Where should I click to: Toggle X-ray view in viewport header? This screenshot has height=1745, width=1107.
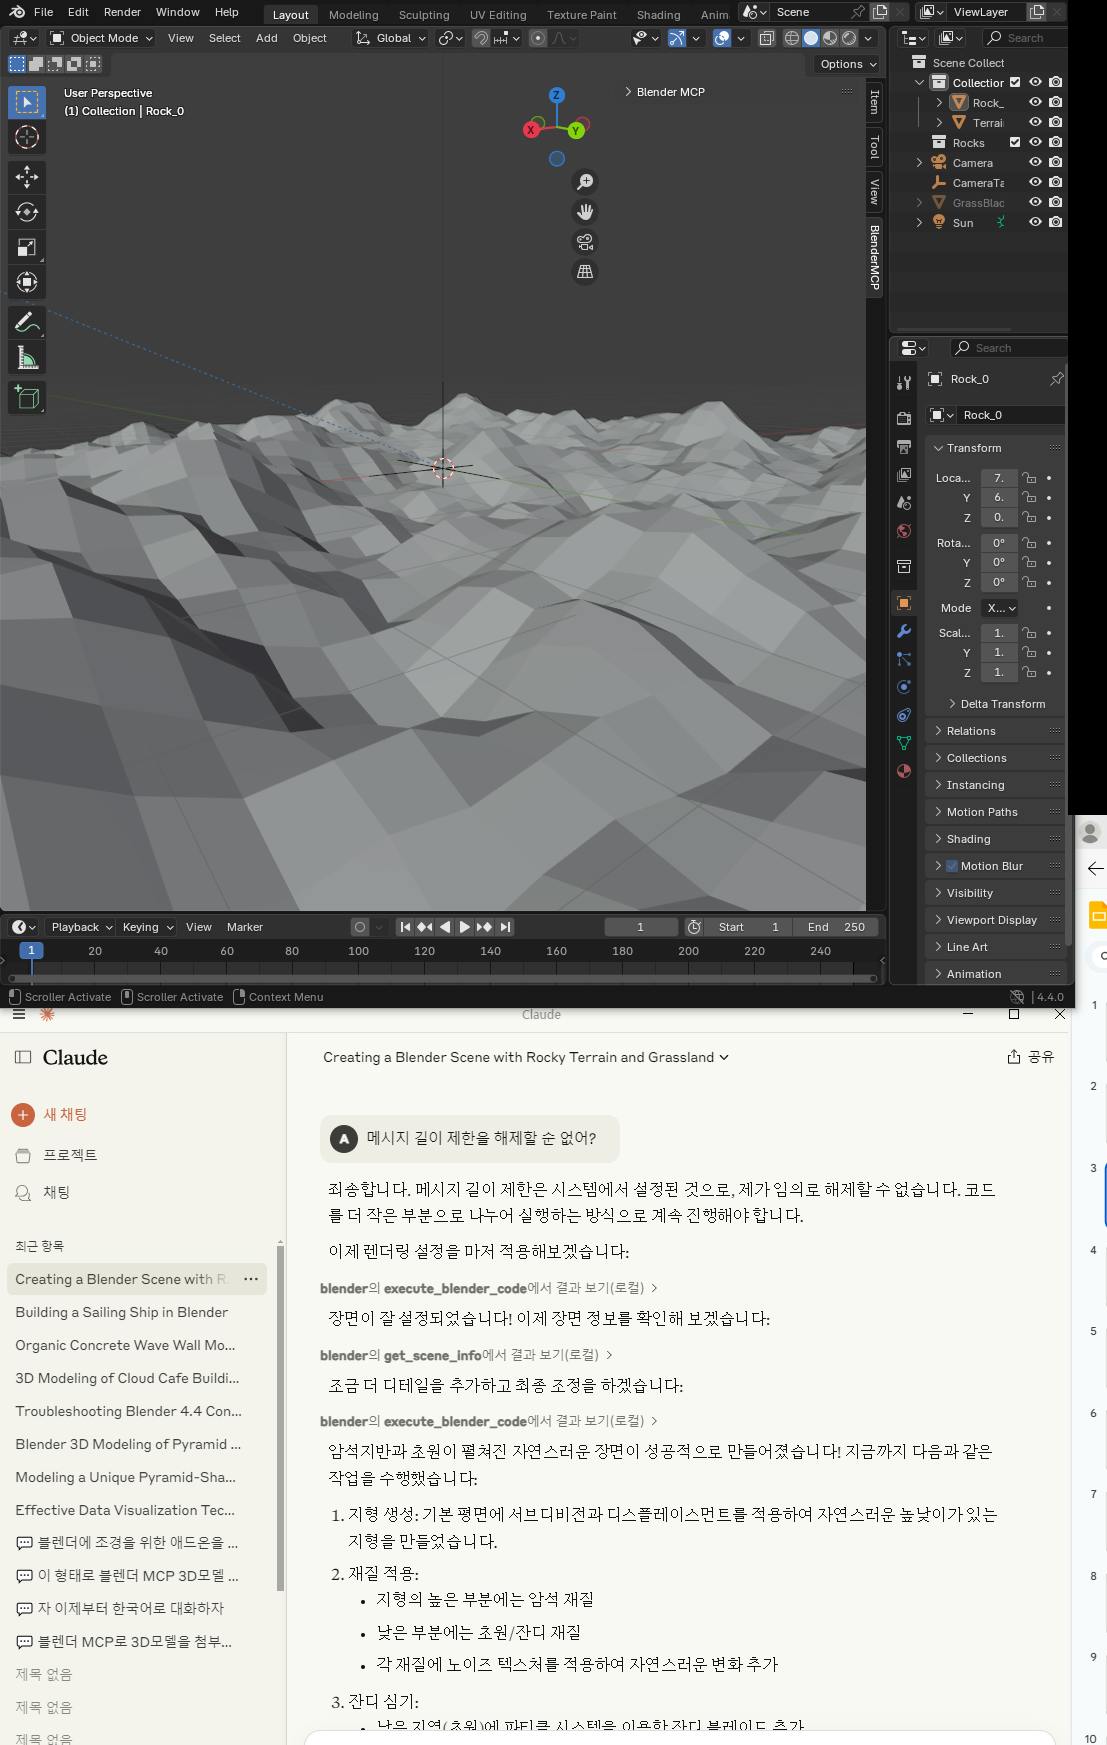click(766, 38)
